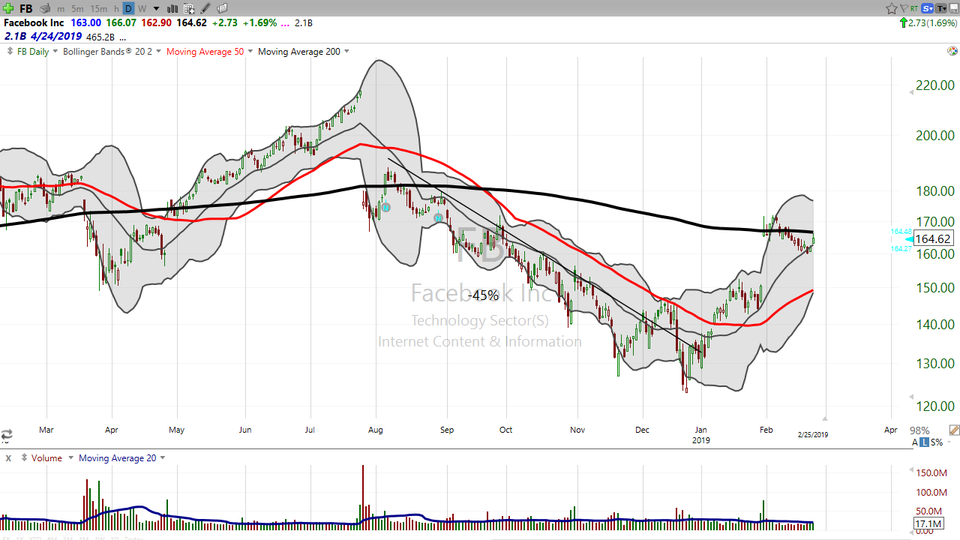This screenshot has height=540, width=960.
Task: Click the Volume pane move handle
Action: (x=24, y=458)
